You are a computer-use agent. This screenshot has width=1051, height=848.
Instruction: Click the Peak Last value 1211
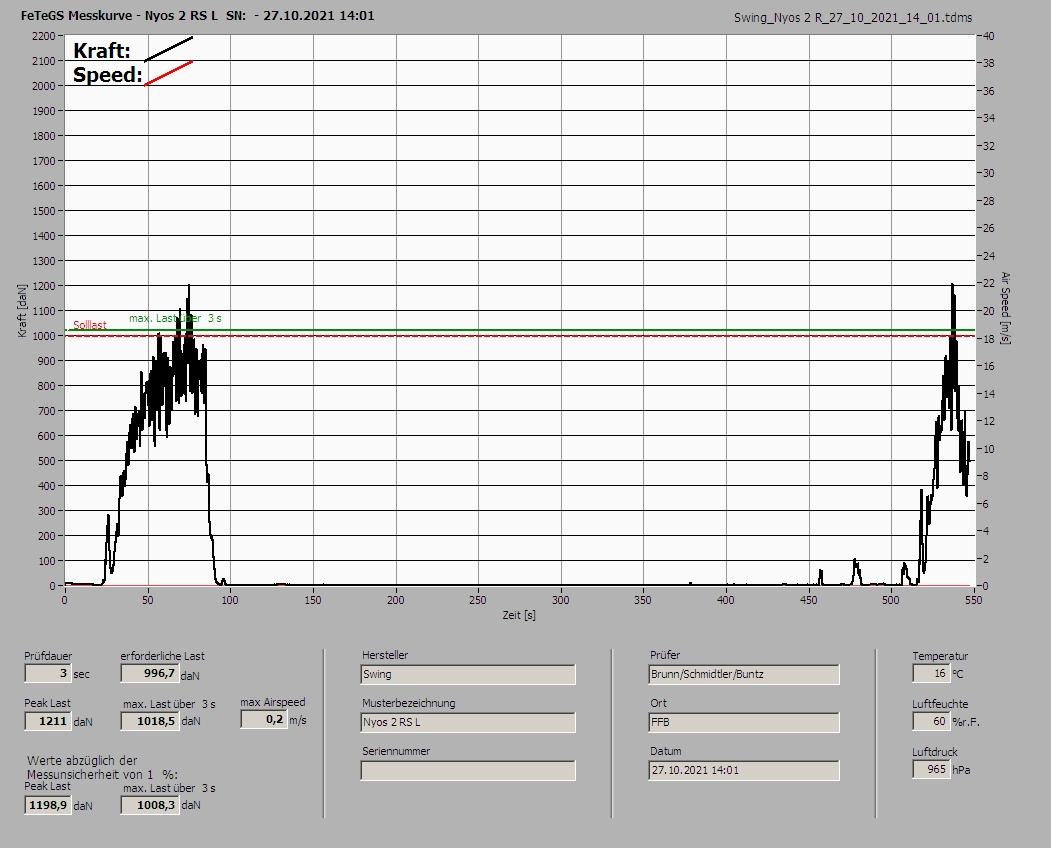(47, 721)
